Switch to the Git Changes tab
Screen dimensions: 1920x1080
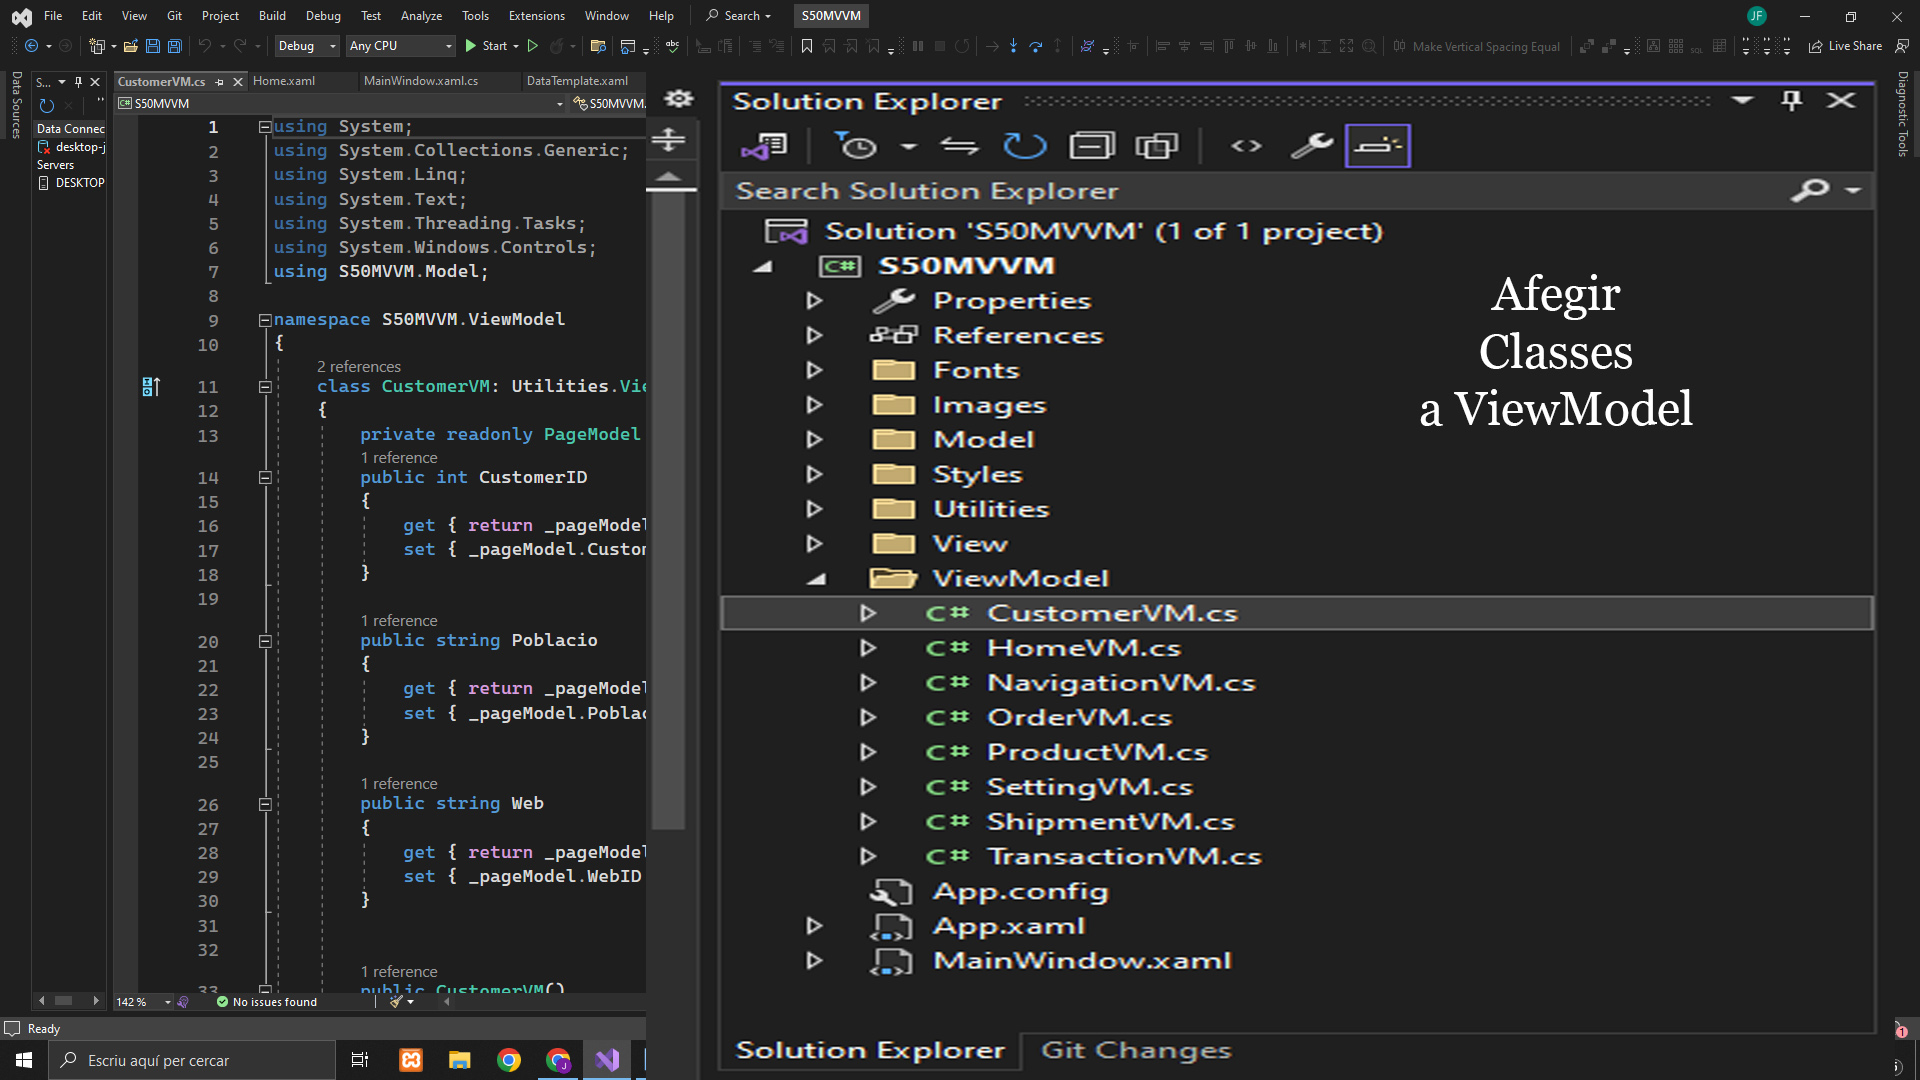pos(1135,1050)
